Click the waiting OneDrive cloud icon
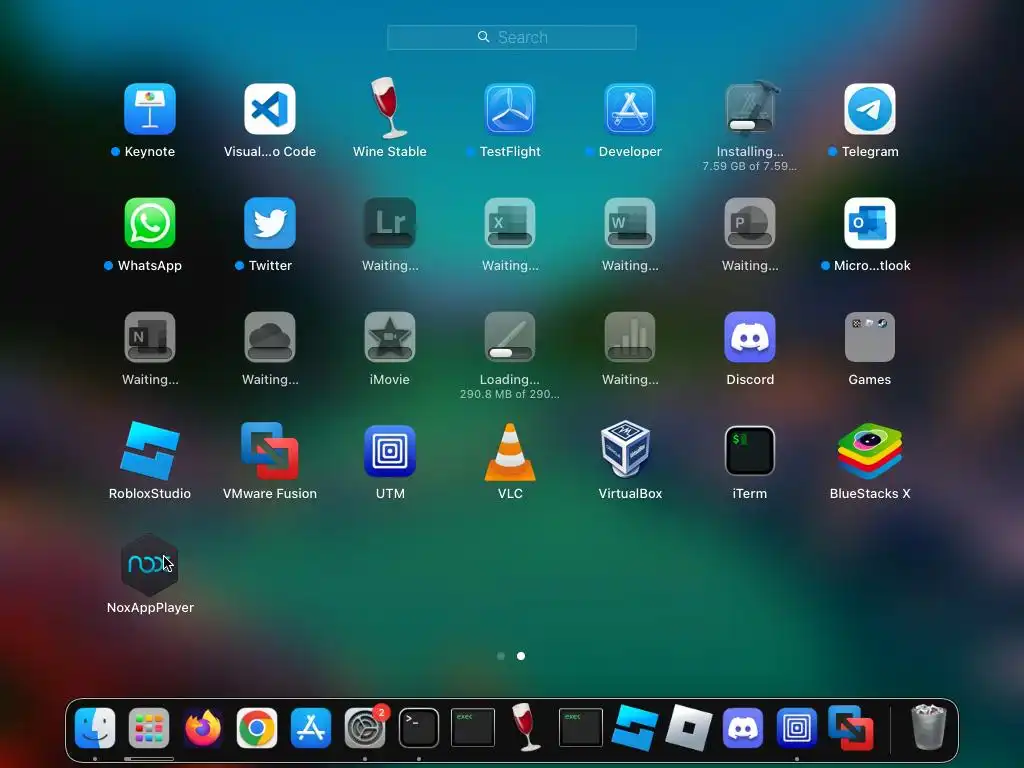1024x768 pixels. click(270, 337)
